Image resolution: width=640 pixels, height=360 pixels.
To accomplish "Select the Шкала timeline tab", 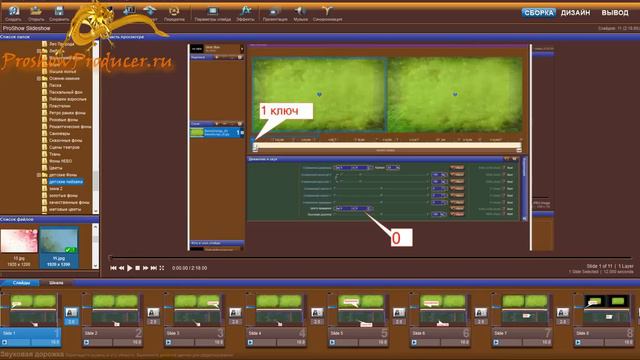I will tap(56, 282).
